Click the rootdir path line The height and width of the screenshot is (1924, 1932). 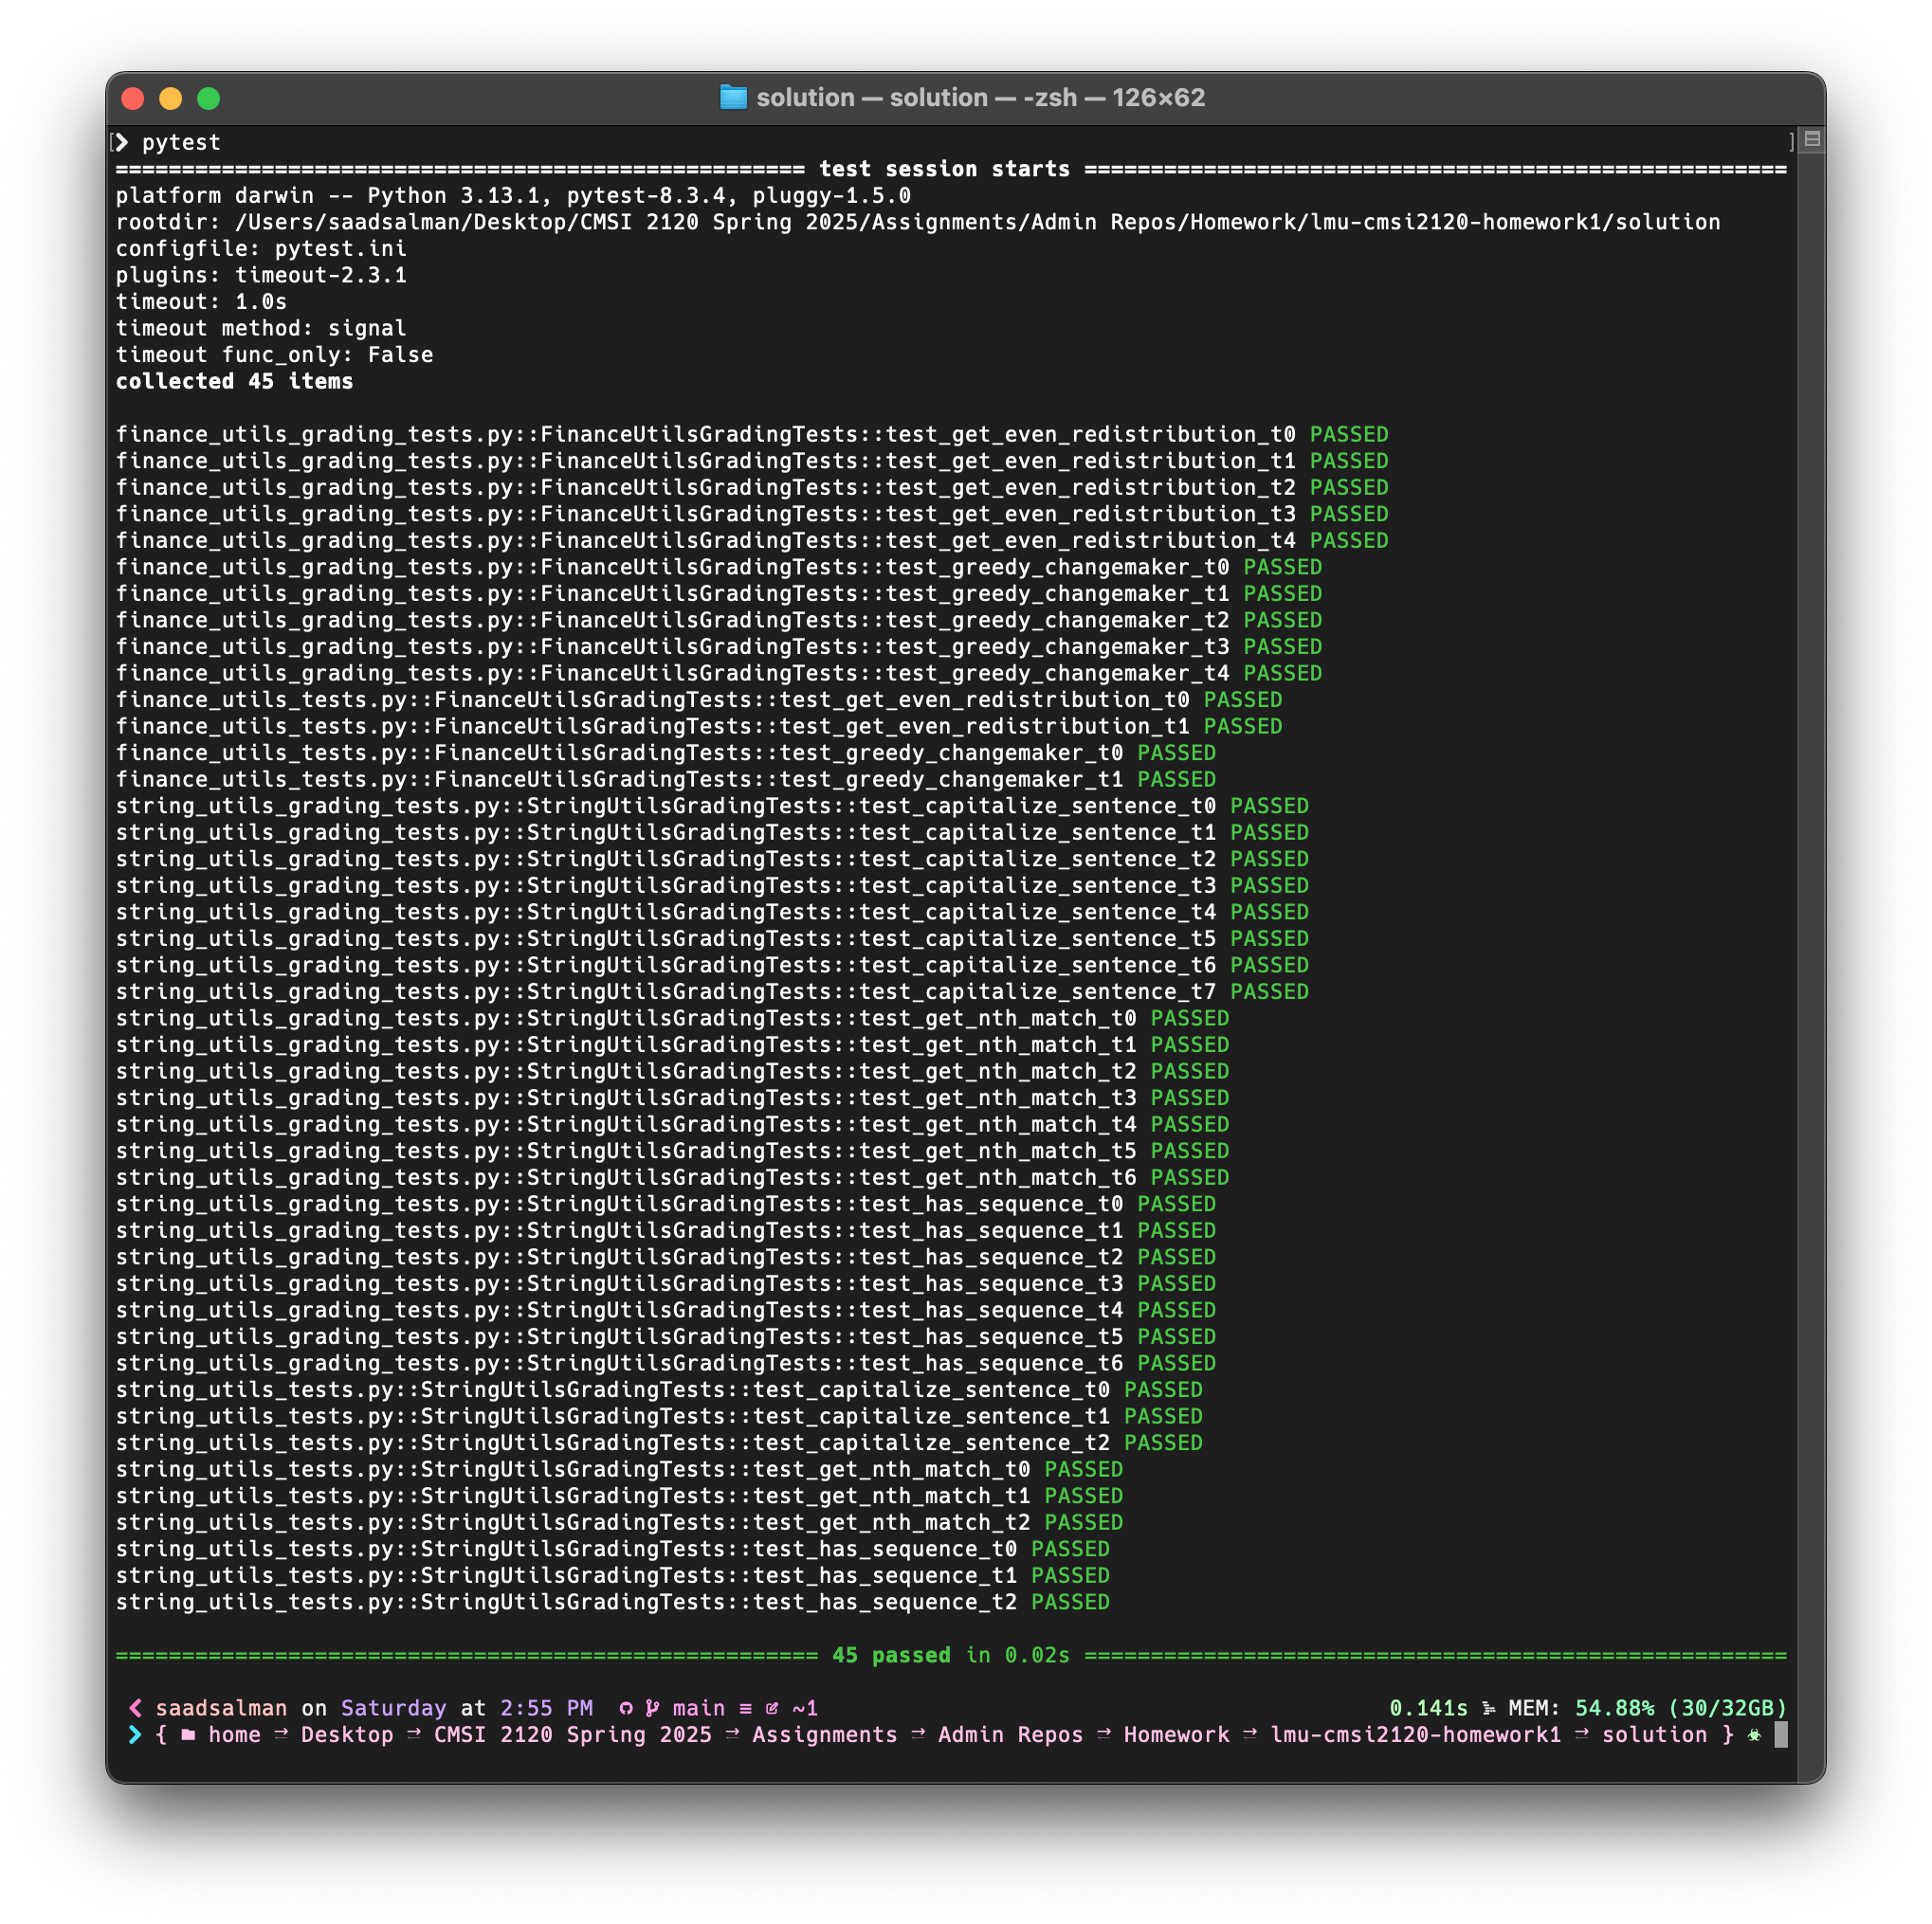click(917, 222)
